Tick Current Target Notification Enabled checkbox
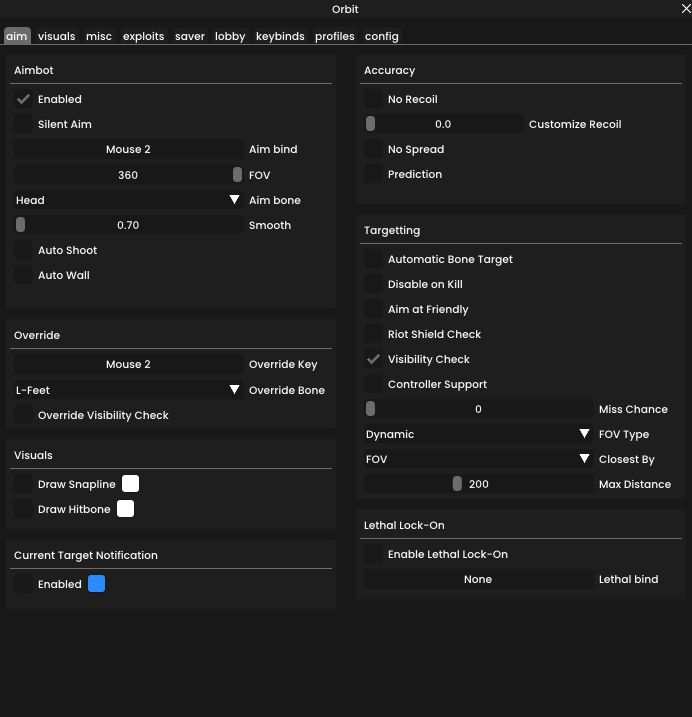 23,584
